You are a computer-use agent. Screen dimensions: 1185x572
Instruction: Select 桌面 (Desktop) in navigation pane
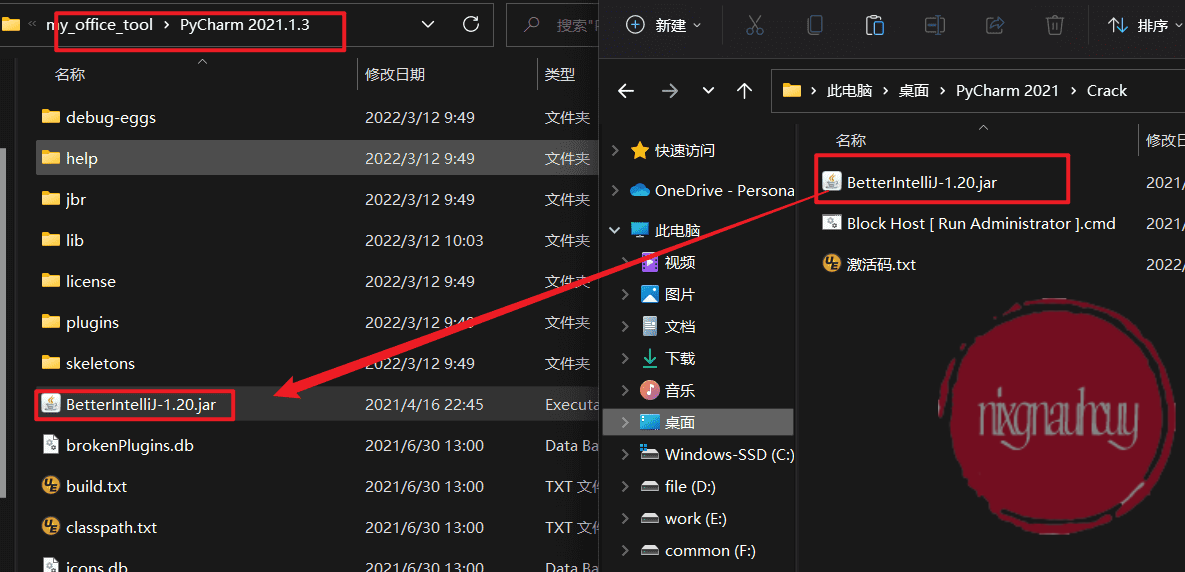coord(698,422)
